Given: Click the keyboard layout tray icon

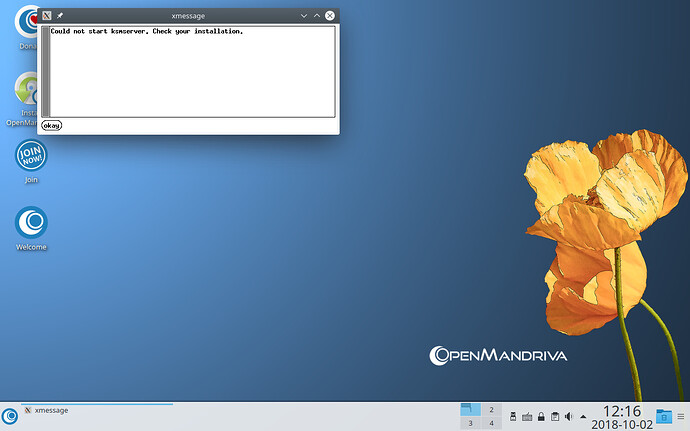Looking at the screenshot, I should (x=527, y=416).
